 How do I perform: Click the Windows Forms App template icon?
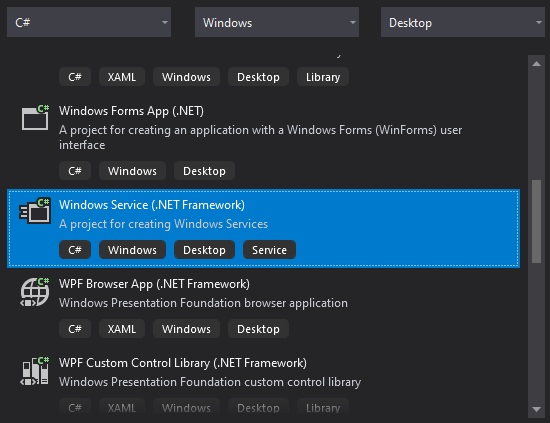pyautogui.click(x=35, y=118)
